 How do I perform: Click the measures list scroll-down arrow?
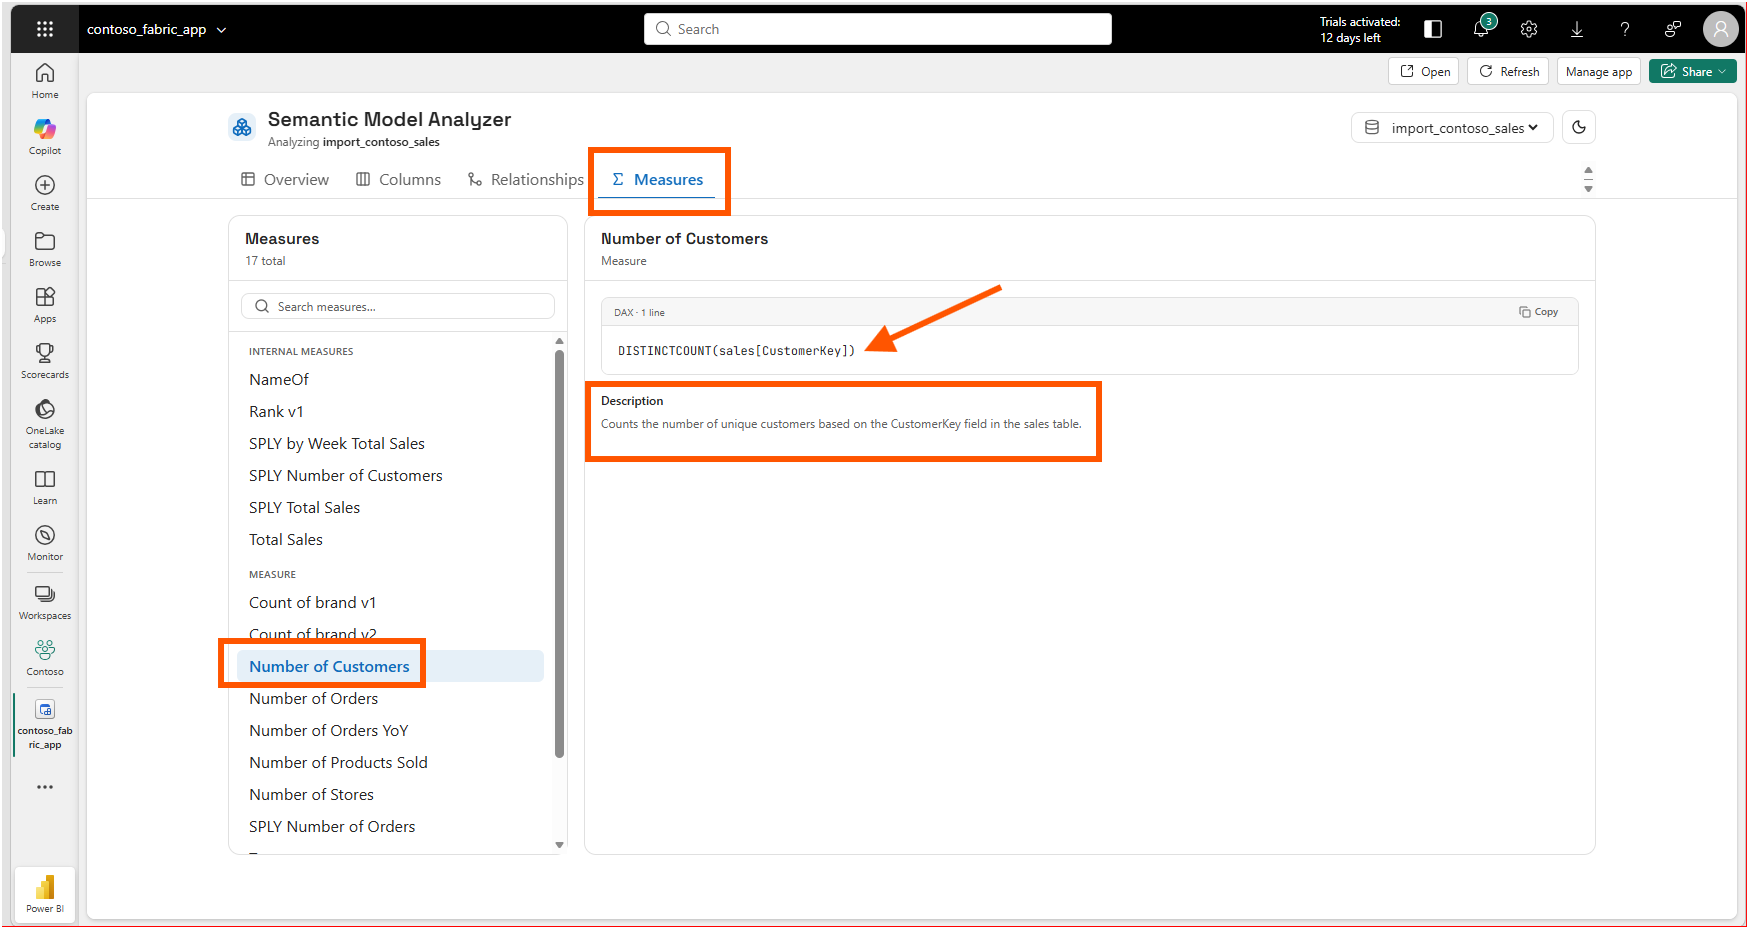[x=559, y=845]
